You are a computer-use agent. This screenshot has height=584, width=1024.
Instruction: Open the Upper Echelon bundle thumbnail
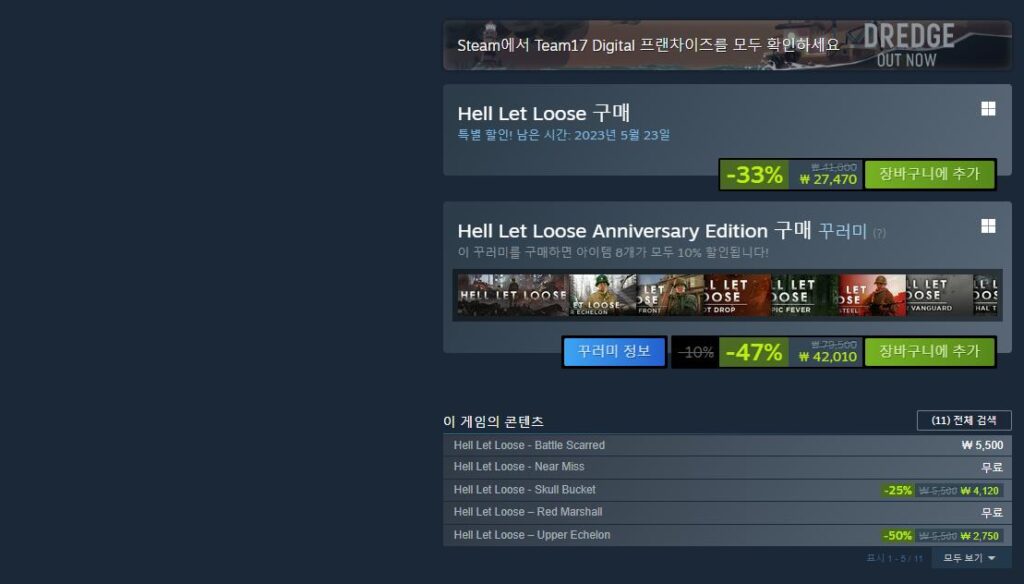602,295
